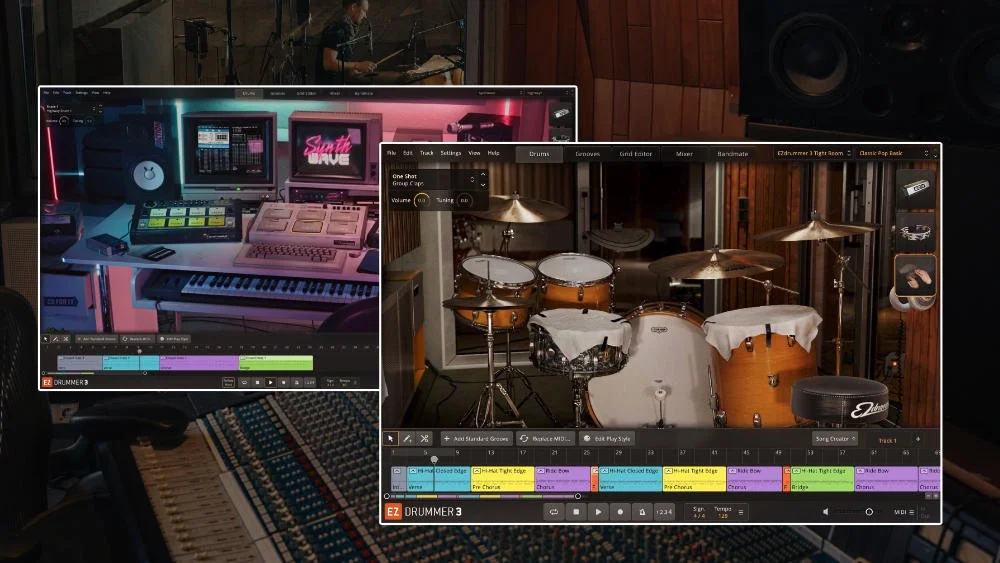Click the song track playhead marker

pyautogui.click(x=434, y=459)
